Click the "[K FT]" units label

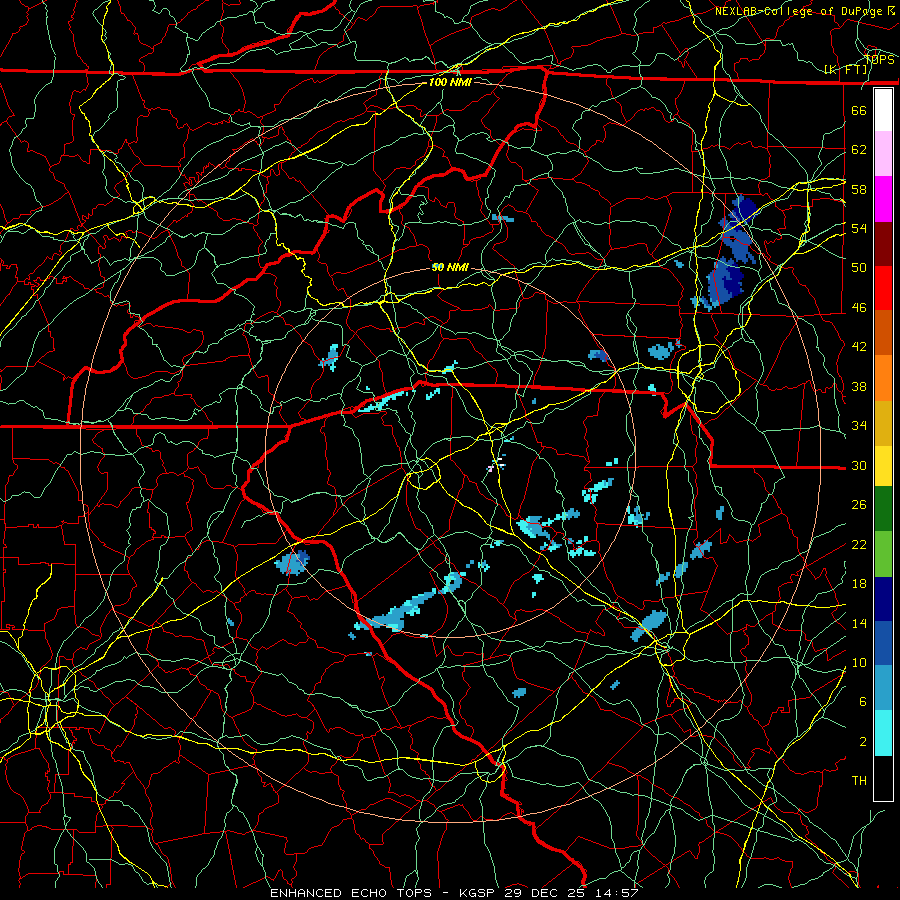tap(846, 70)
